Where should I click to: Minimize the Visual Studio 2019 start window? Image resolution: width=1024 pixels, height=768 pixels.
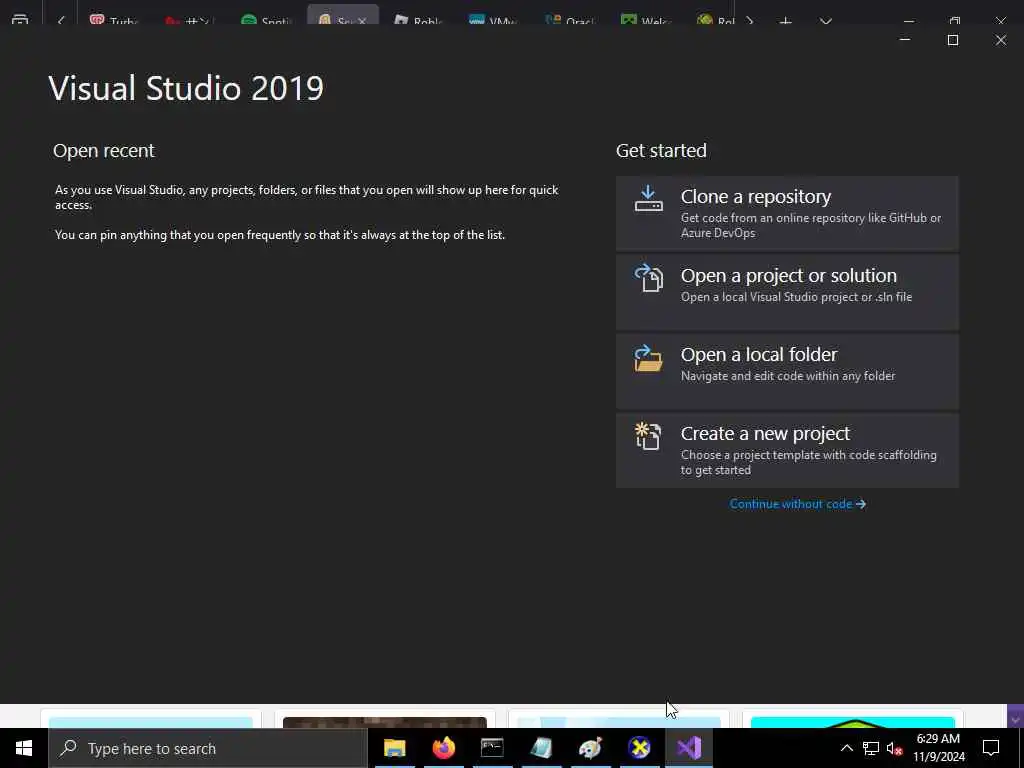click(904, 40)
